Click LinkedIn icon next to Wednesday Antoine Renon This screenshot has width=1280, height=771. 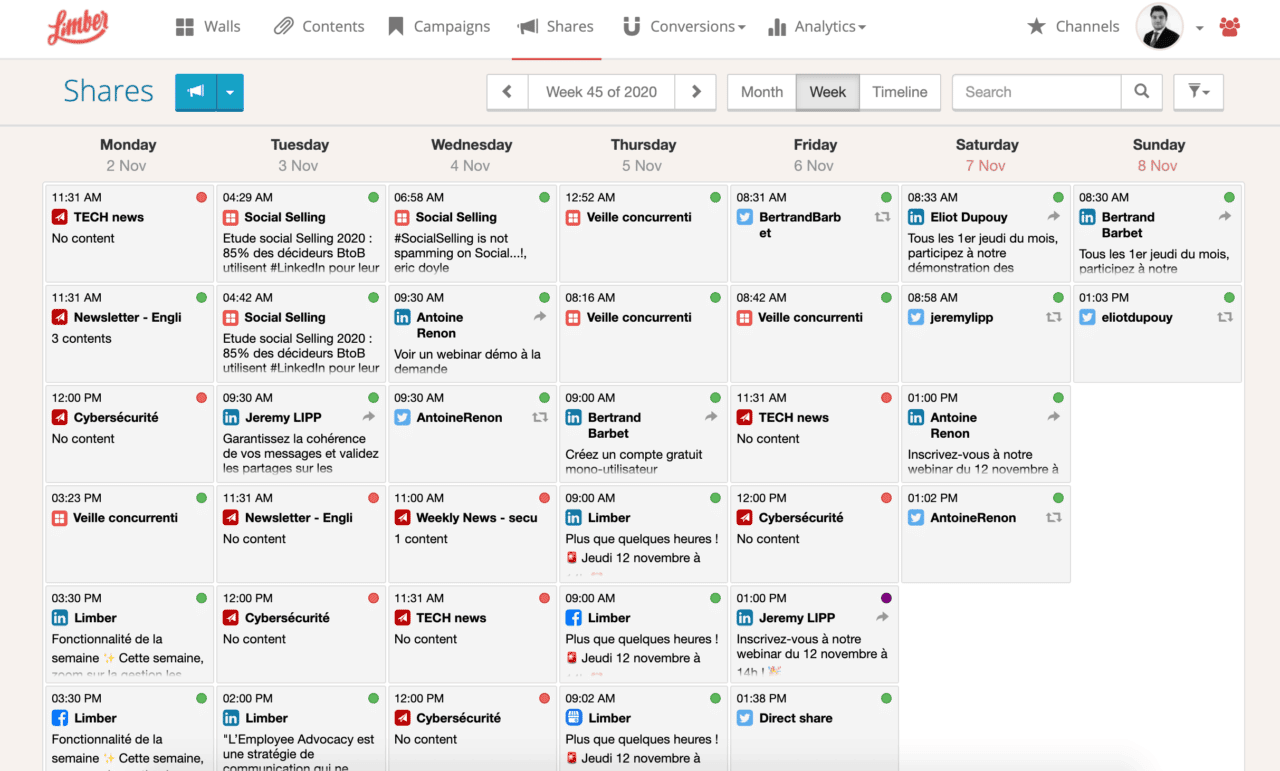coord(402,317)
